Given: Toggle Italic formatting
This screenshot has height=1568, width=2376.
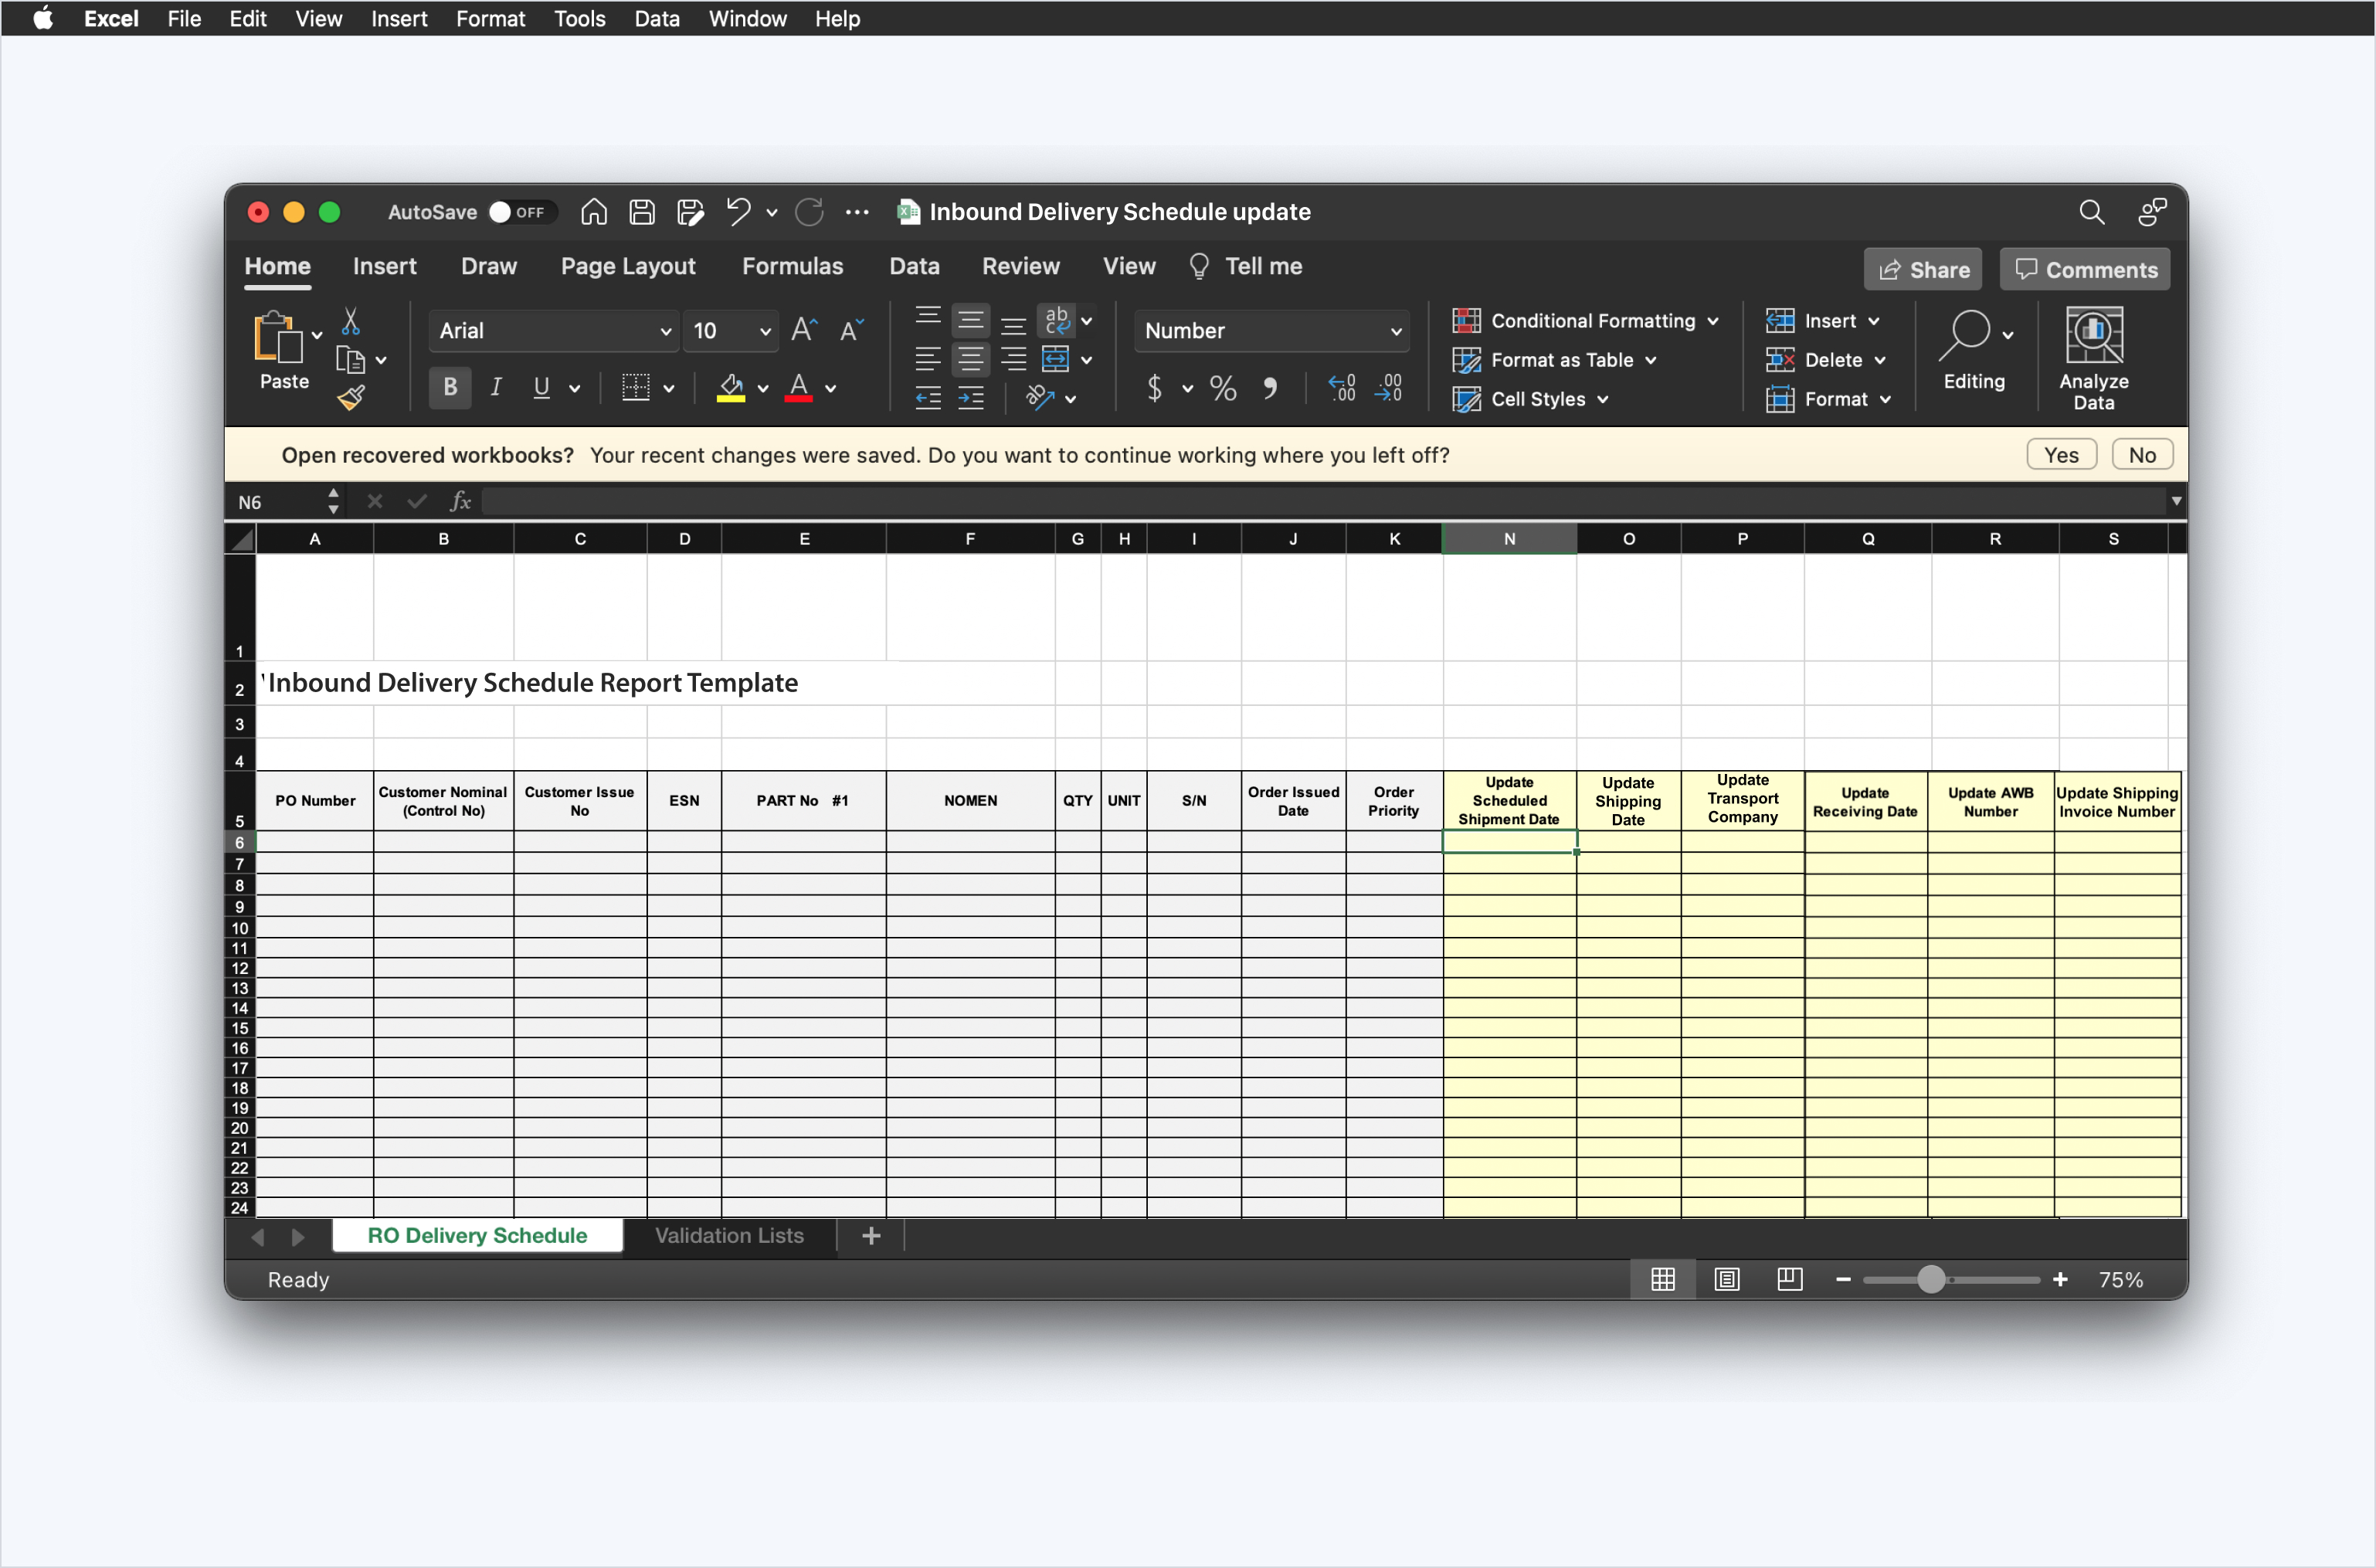Looking at the screenshot, I should coord(496,388).
